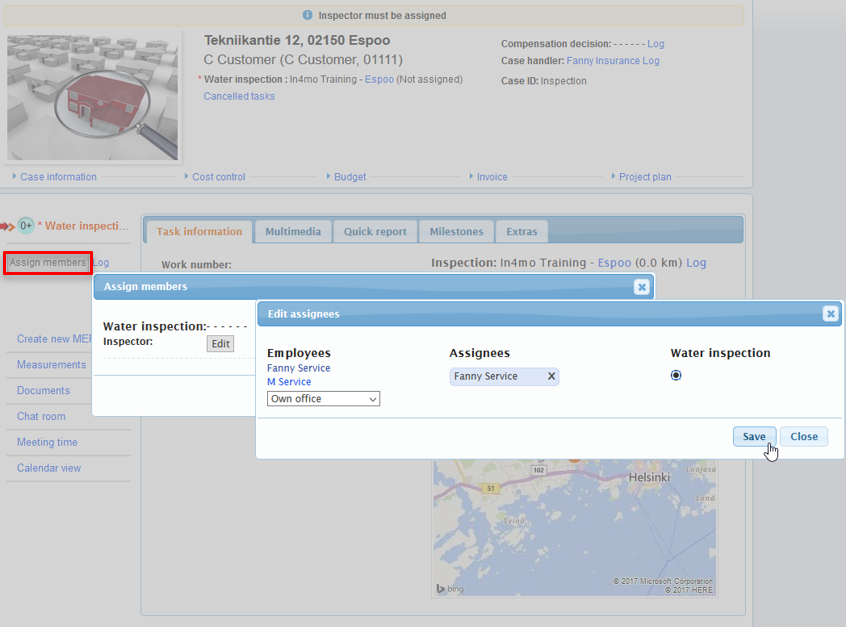Click the 0+ status badge icon
This screenshot has height=627, width=852.
[26, 226]
